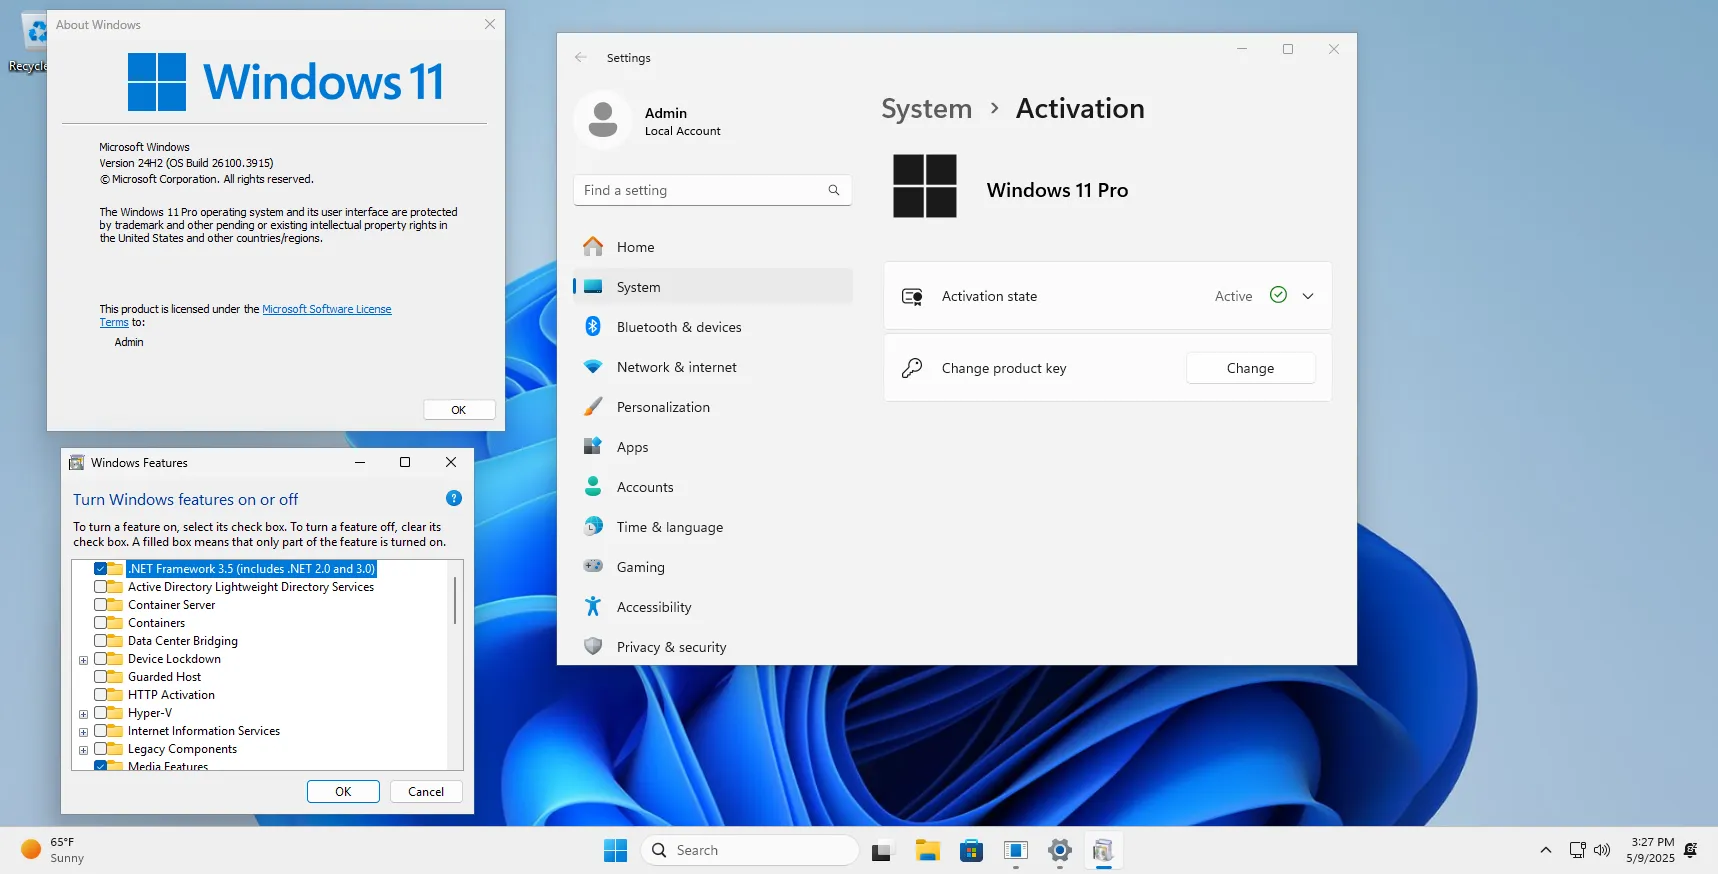Click the Find a setting field
1718x874 pixels.
tap(712, 190)
